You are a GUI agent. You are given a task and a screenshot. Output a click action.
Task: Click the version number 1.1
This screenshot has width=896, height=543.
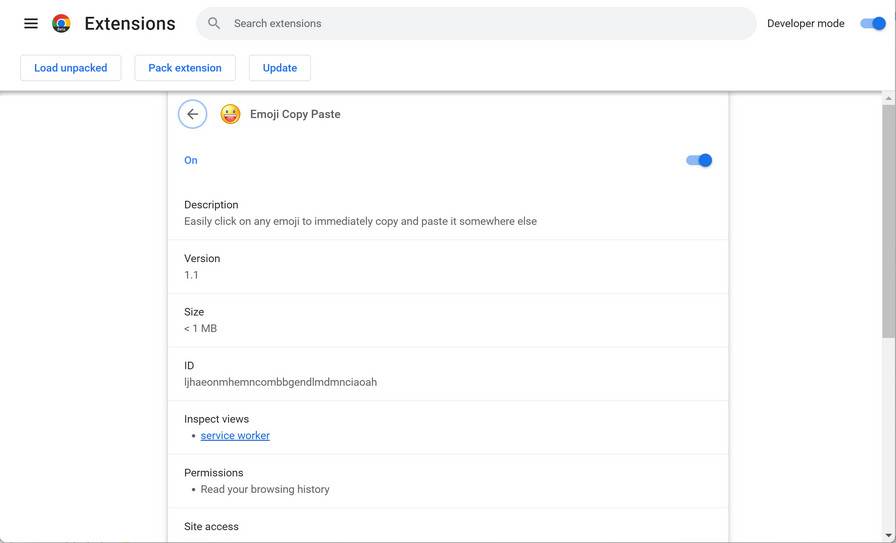coord(192,275)
